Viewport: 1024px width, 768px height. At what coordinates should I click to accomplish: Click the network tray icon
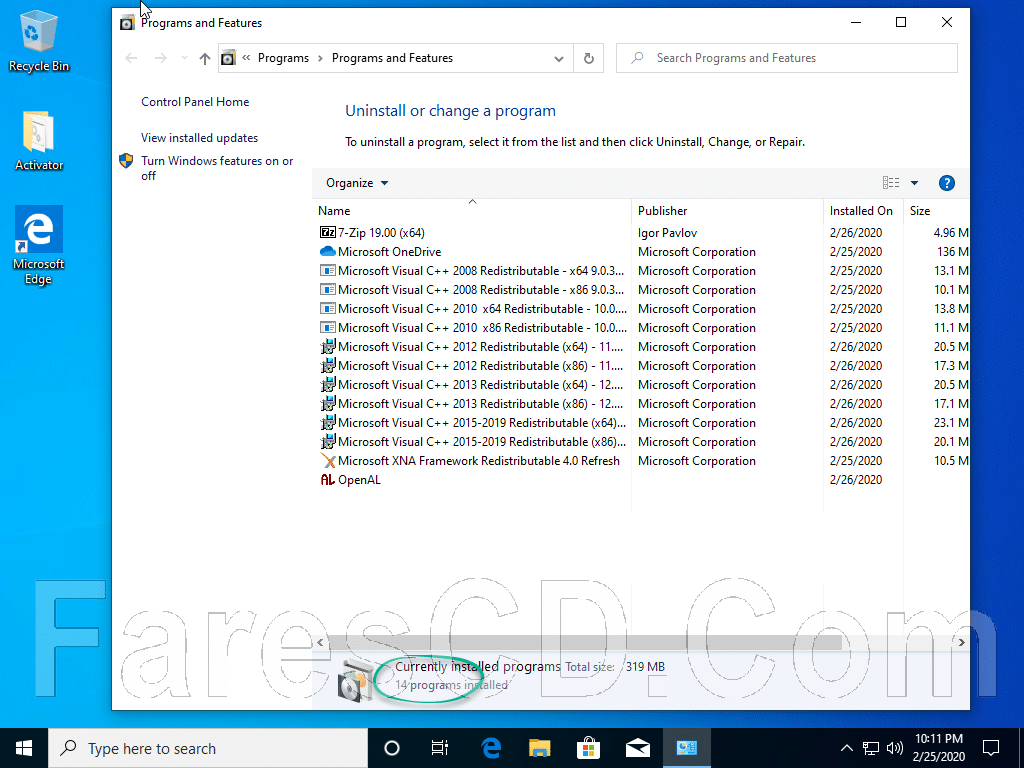point(871,748)
